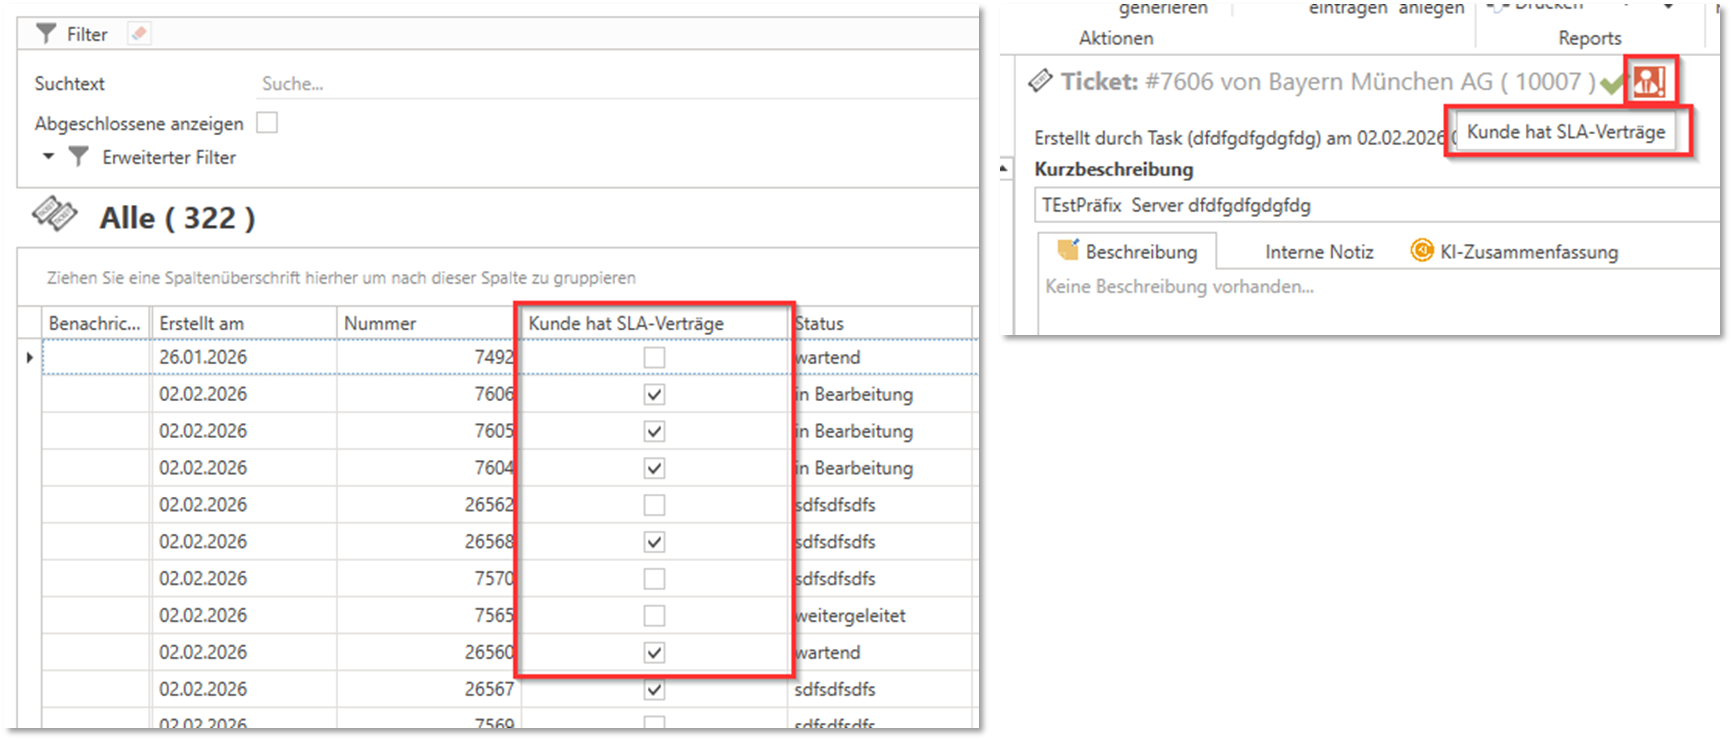Viewport: 1733px width, 741px height.
Task: Click the green checkmark next to ticket title
Action: coord(1610,84)
